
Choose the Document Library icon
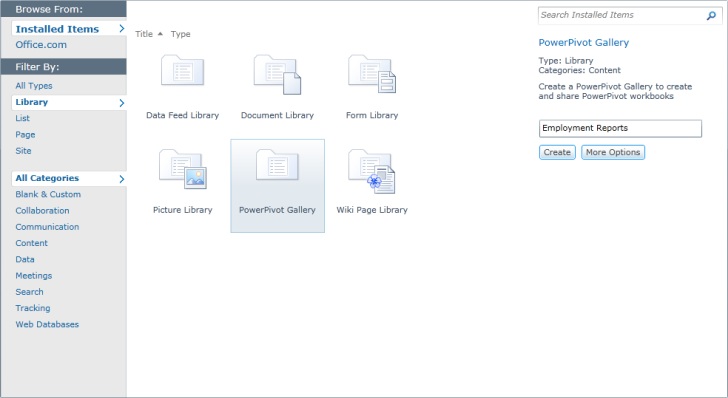pos(277,74)
